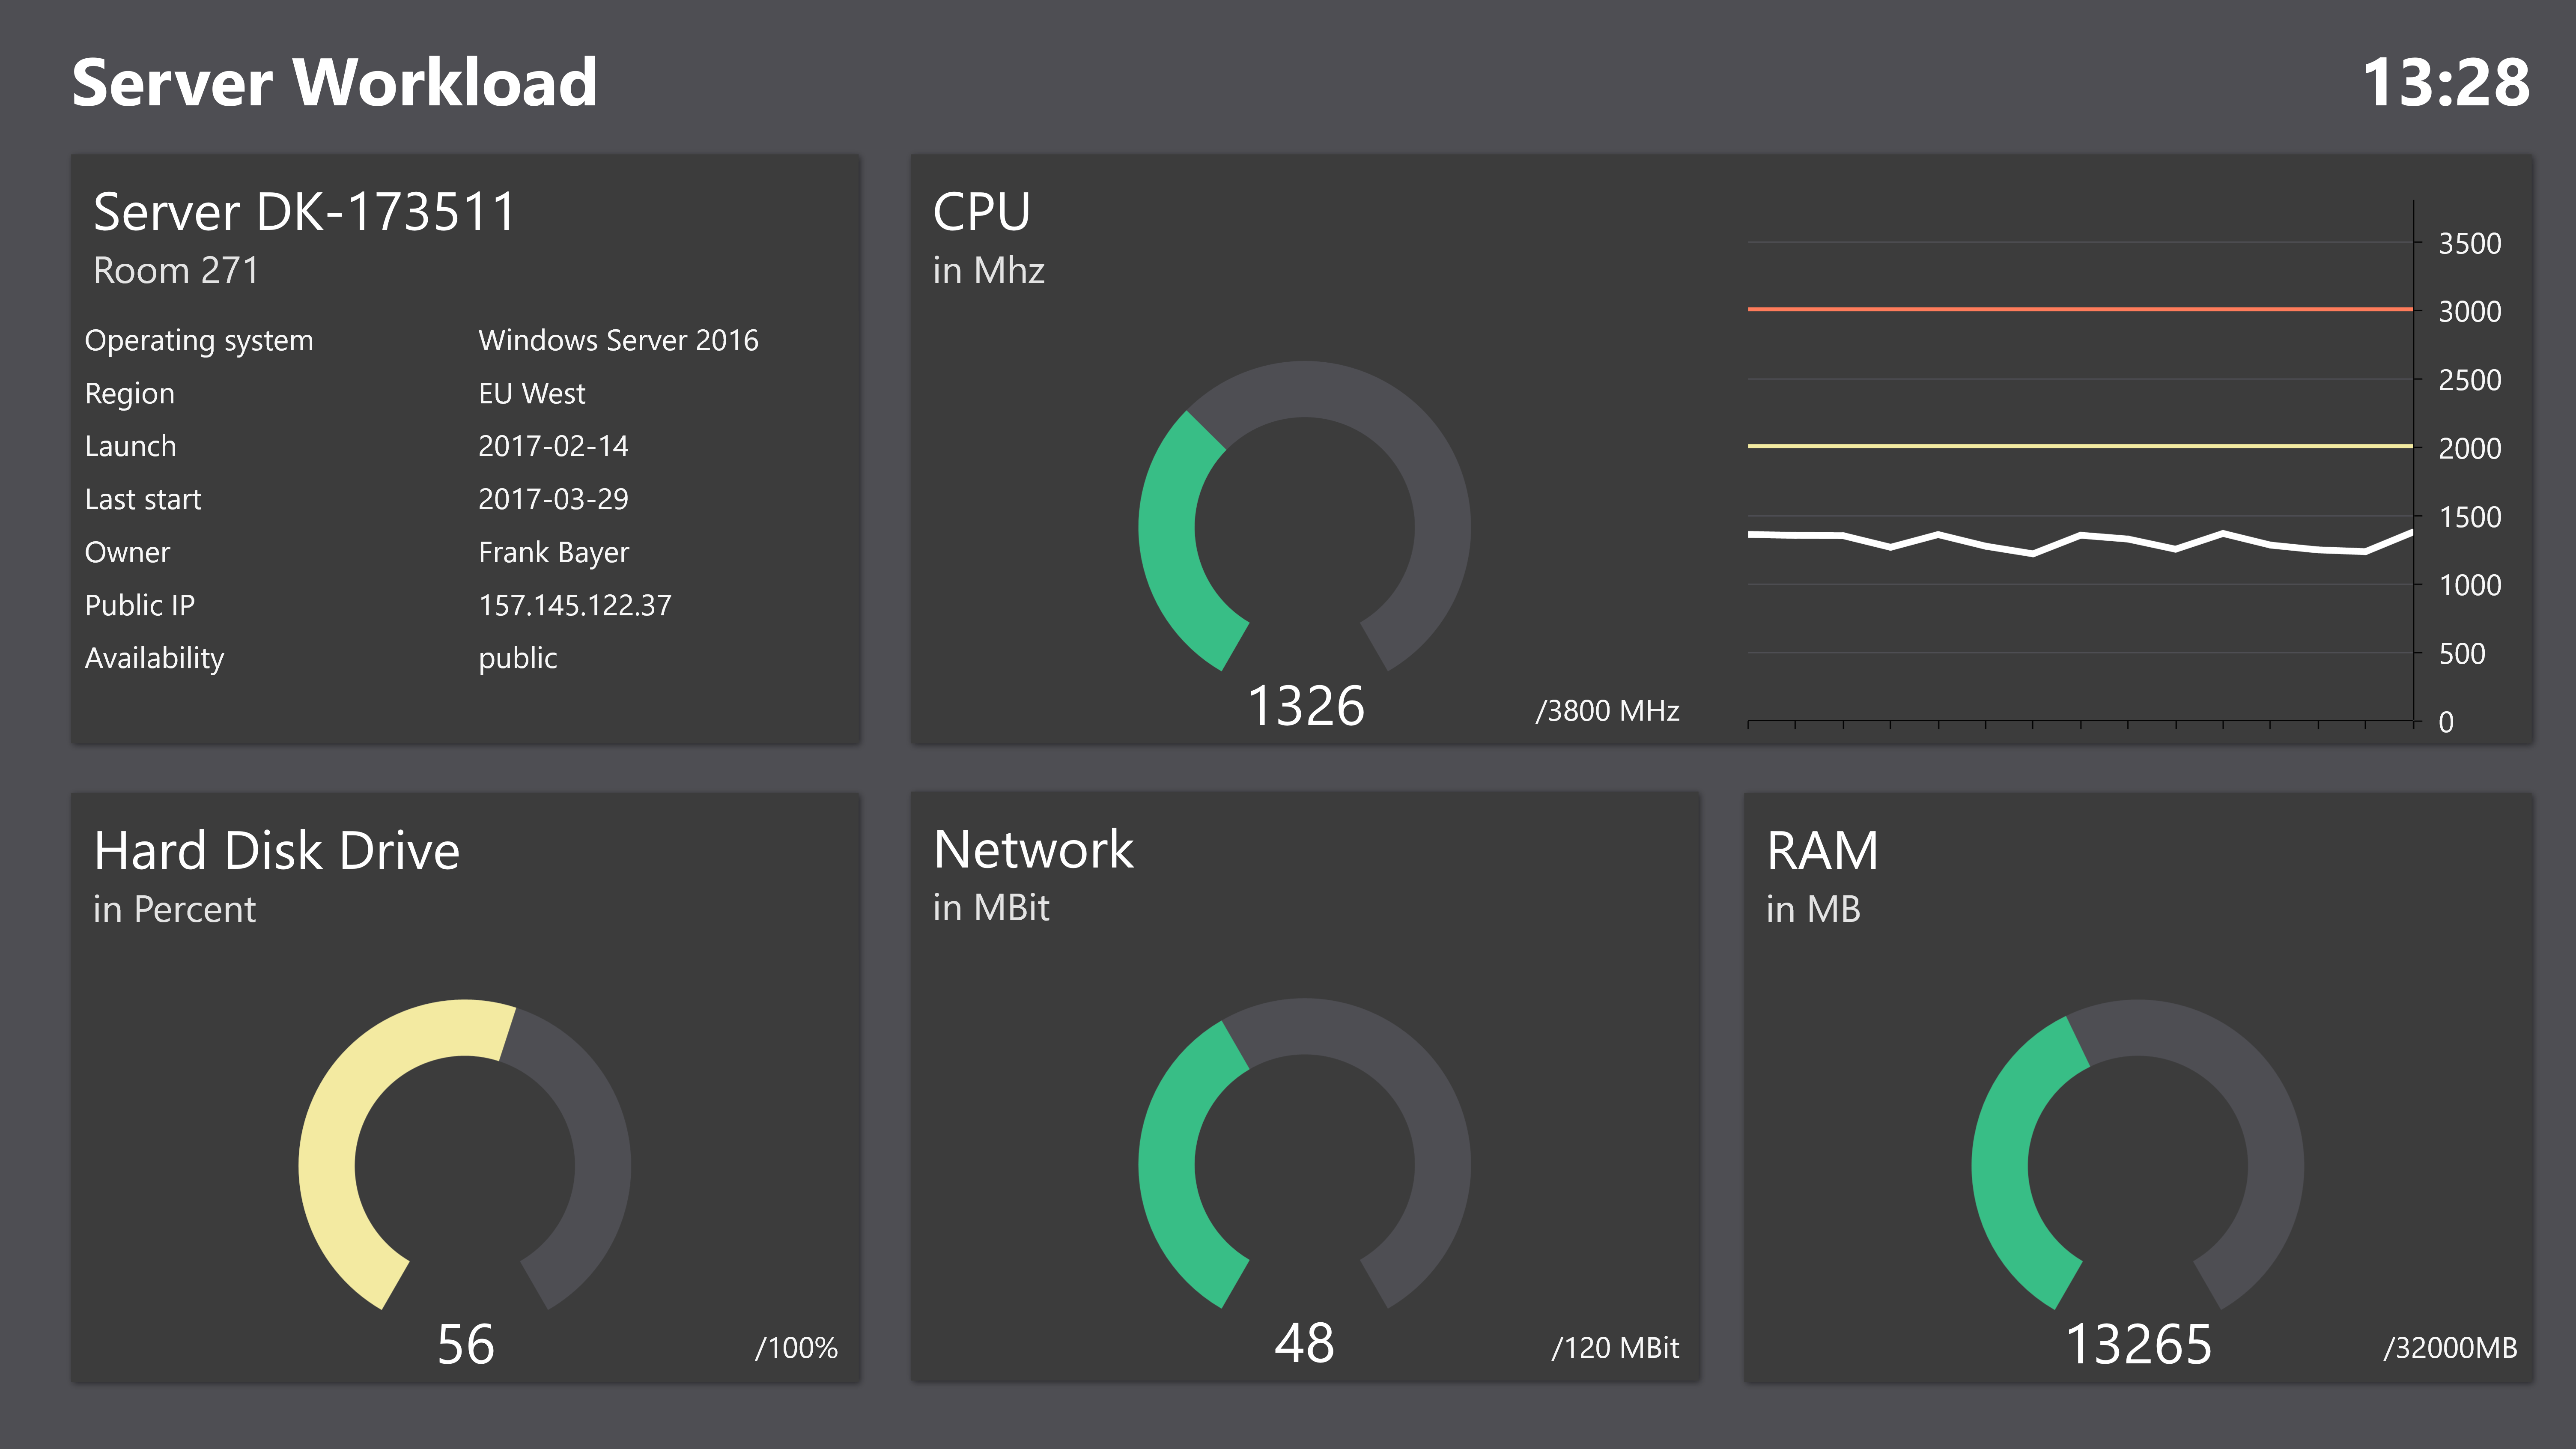Click the green RAM gauge arc
2576x1449 pixels.
(x=2002, y=1165)
